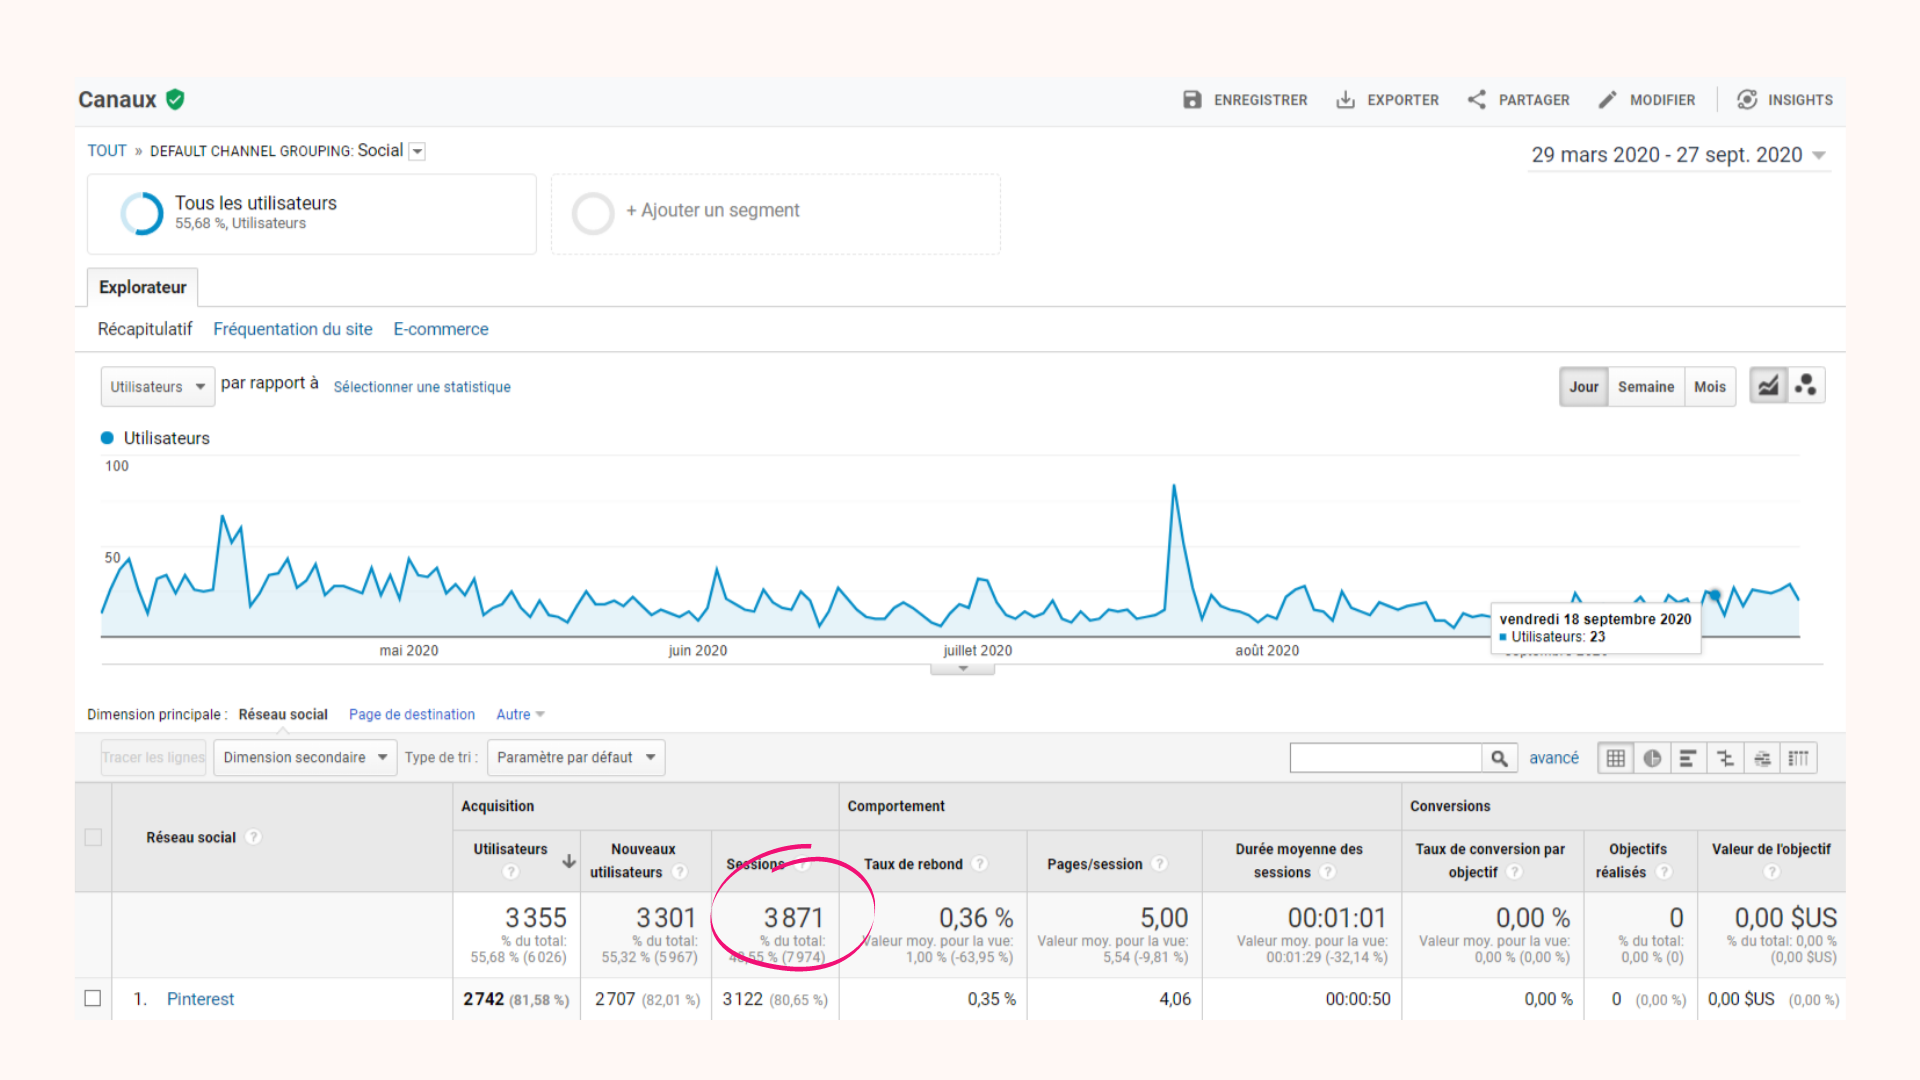This screenshot has width=1920, height=1080.
Task: Open the Fréquentation du site tab
Action: [292, 329]
